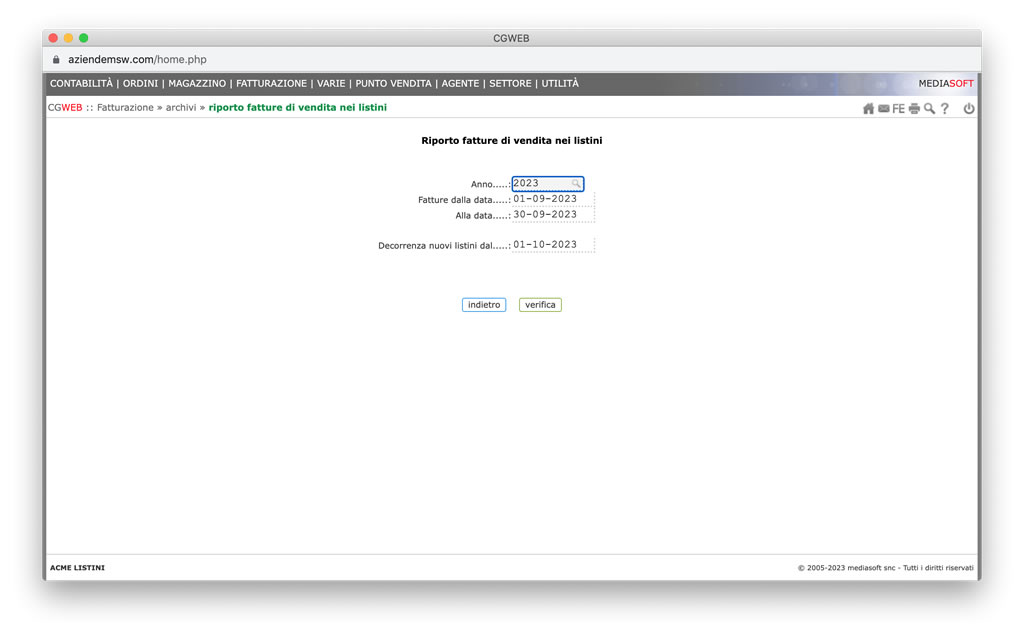This screenshot has height=636, width=1024.
Task: Click the archivi breadcrumb
Action: [181, 108]
